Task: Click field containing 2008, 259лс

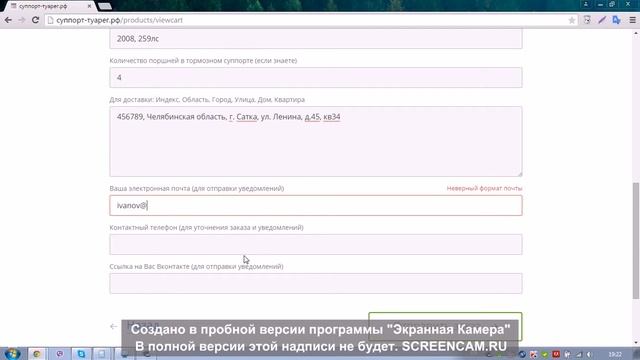Action: coord(316,39)
